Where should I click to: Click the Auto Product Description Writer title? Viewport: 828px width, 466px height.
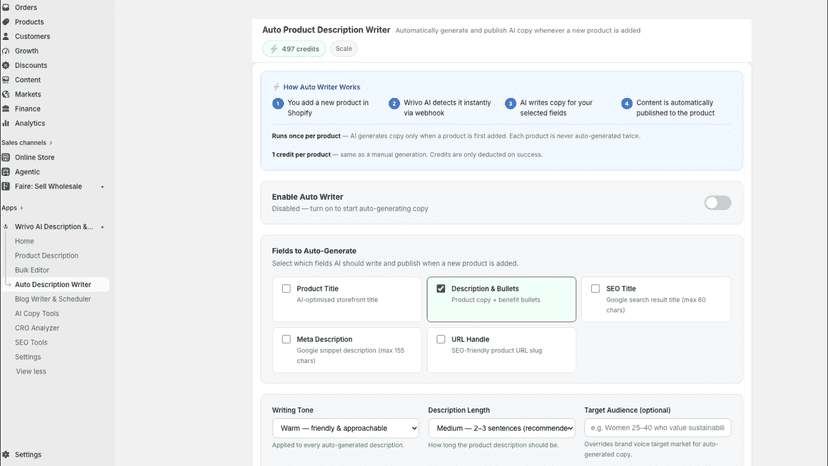tap(326, 30)
